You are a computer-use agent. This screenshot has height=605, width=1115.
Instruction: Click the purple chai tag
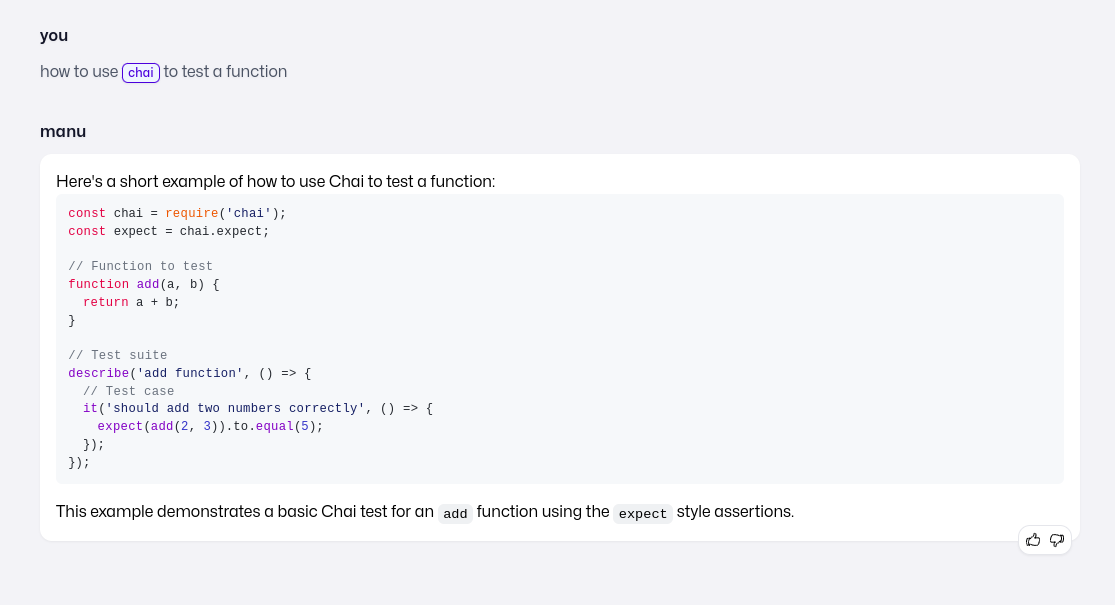point(141,72)
